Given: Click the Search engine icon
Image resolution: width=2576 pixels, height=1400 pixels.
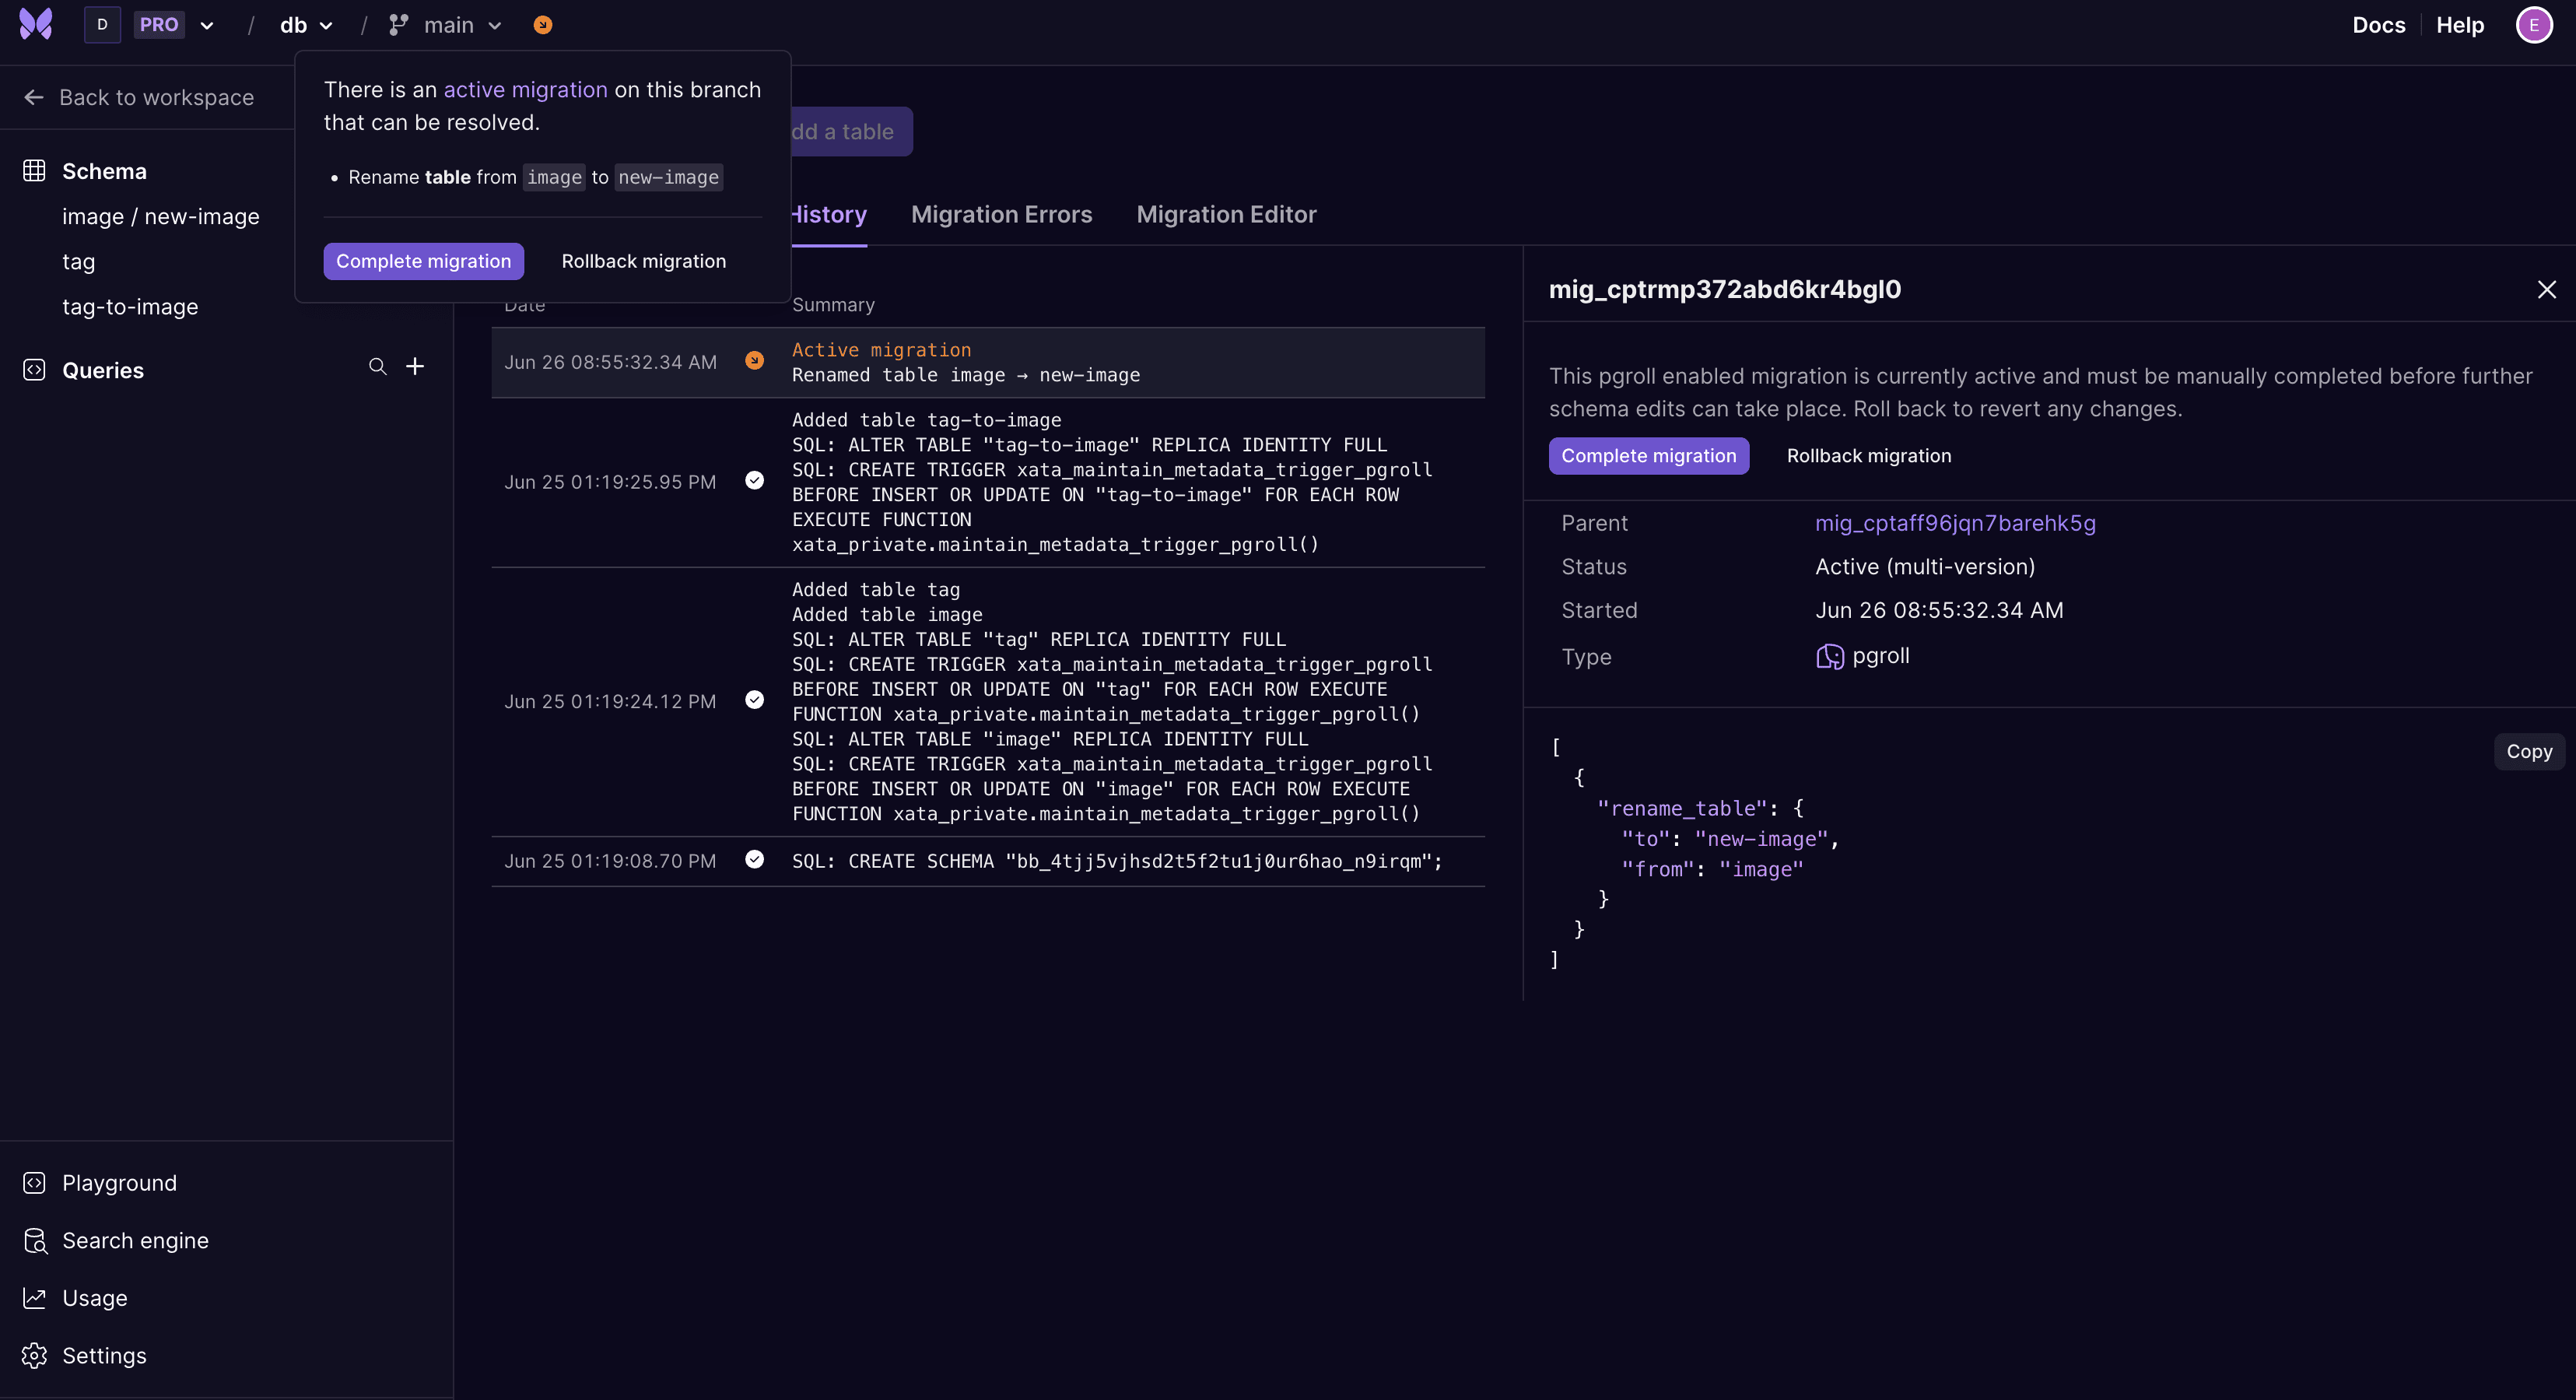Looking at the screenshot, I should pos(35,1241).
